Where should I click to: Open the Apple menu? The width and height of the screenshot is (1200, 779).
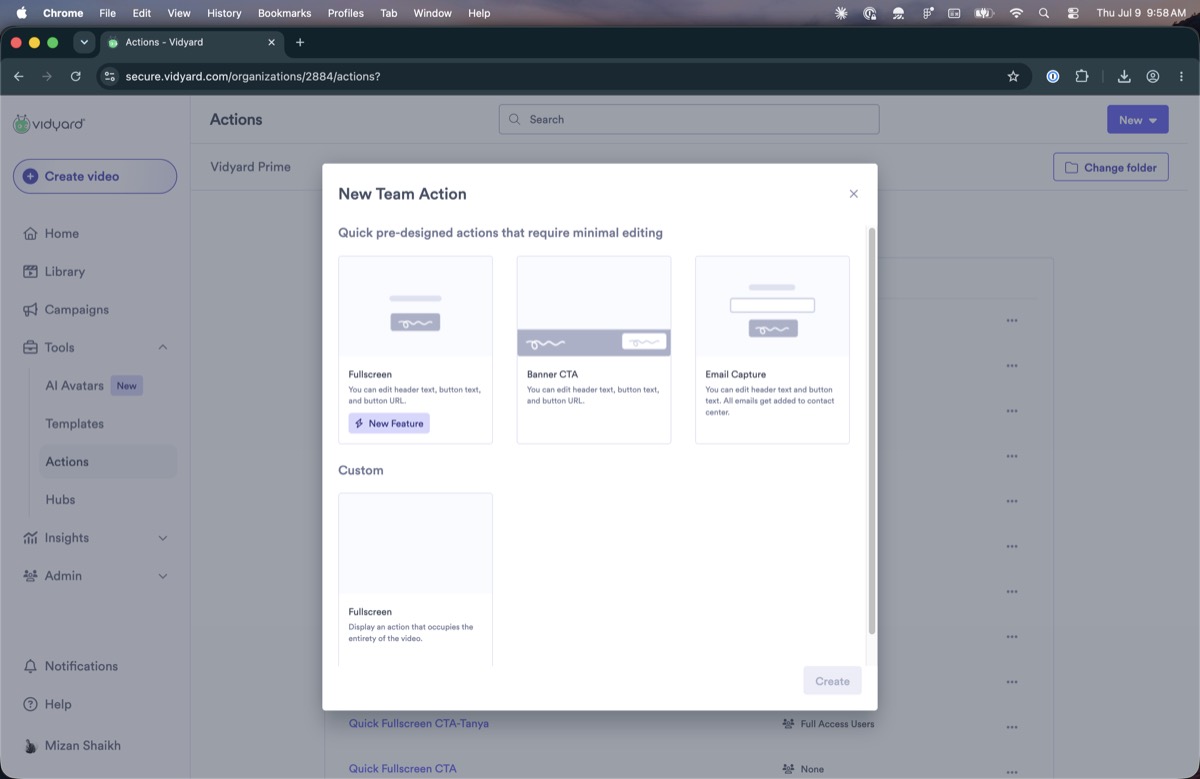21,13
